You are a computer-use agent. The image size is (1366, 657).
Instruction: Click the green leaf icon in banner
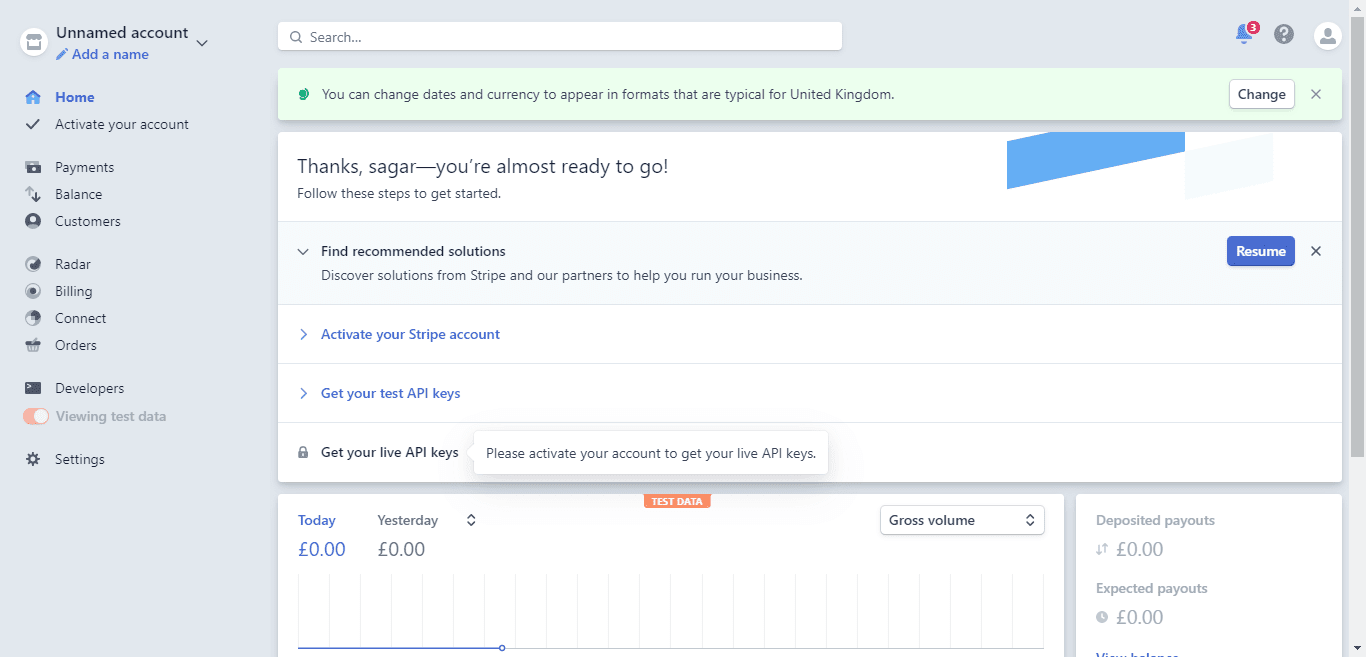(x=304, y=94)
